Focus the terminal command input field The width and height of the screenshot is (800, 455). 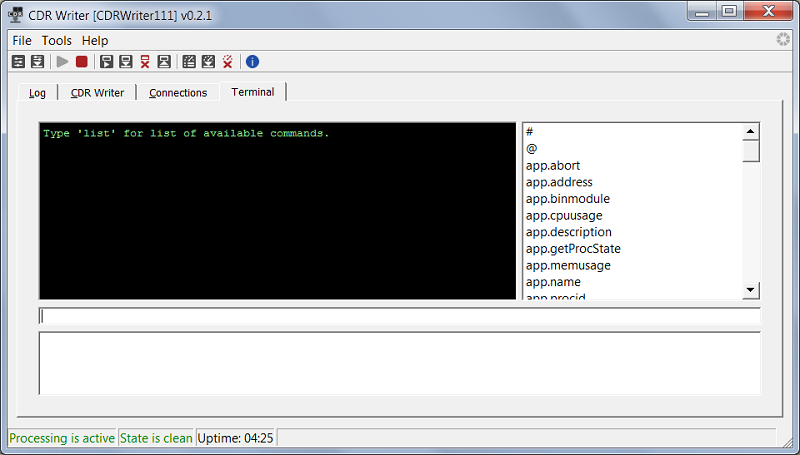click(399, 316)
